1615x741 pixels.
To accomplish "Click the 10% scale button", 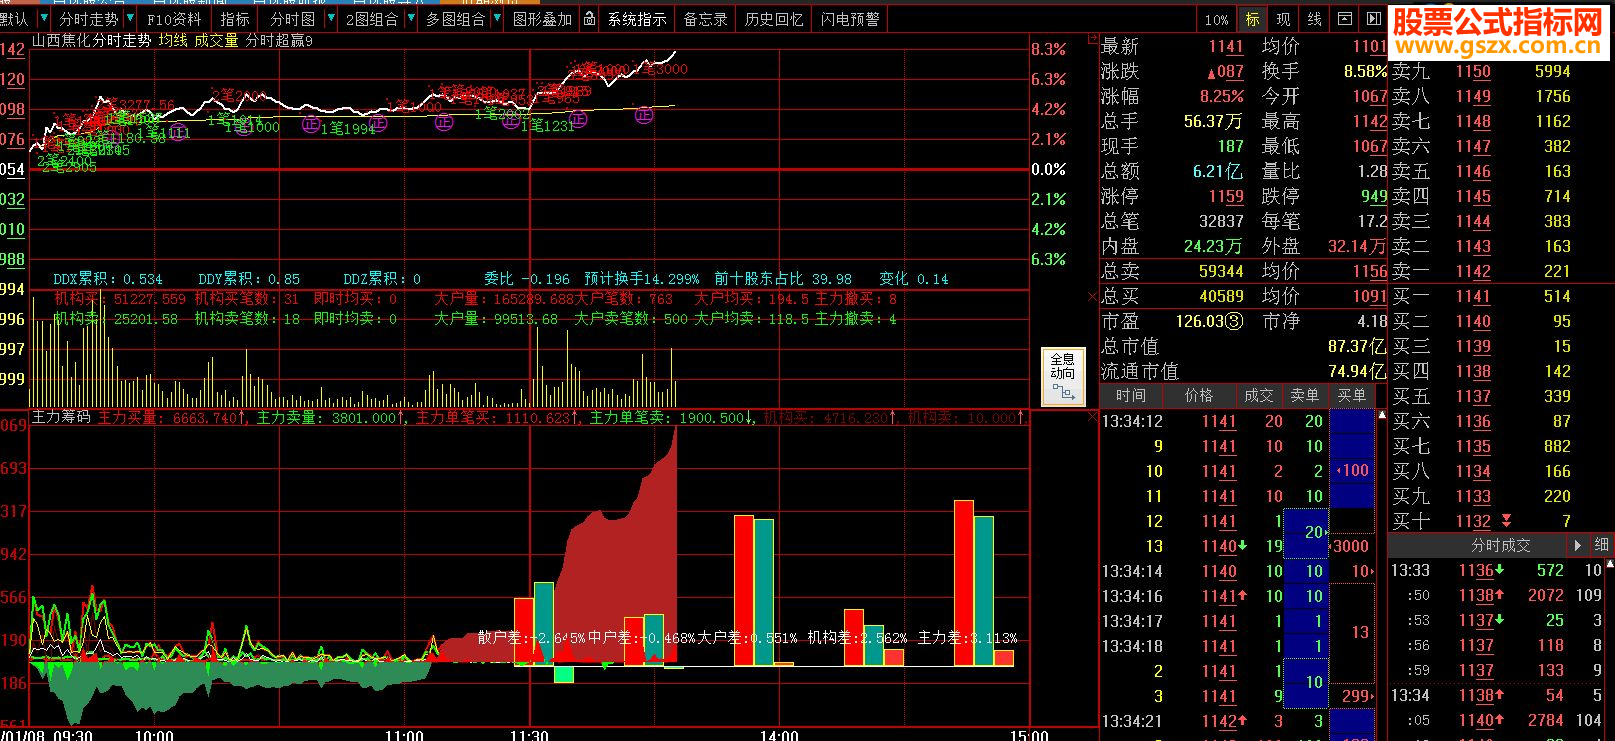I will click(x=1216, y=19).
